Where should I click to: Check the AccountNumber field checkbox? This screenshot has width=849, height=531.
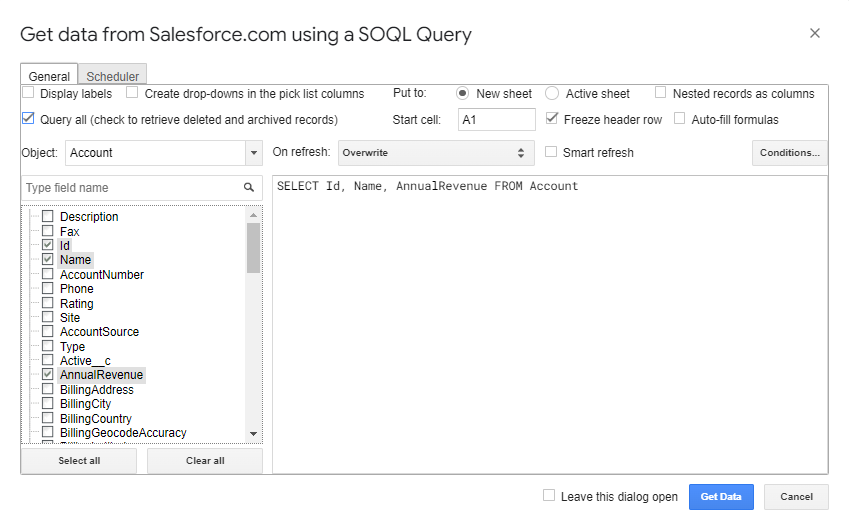tap(48, 274)
